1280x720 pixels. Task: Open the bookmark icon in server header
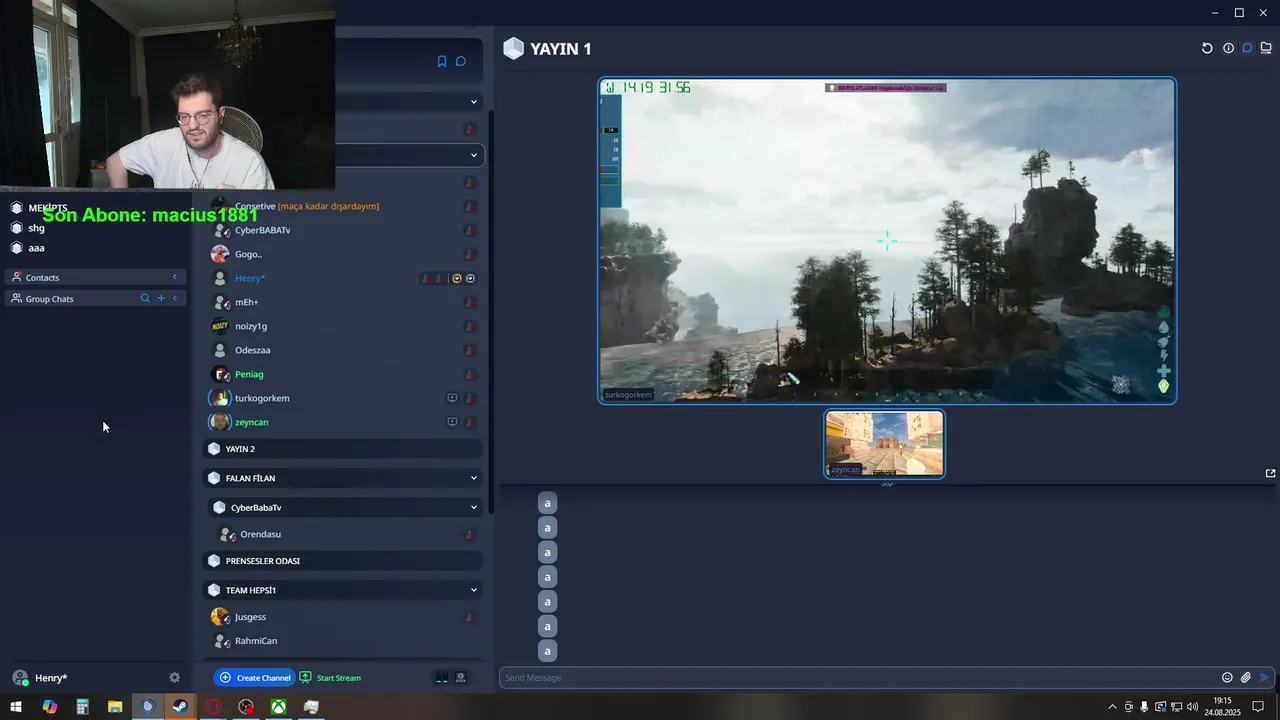[441, 61]
